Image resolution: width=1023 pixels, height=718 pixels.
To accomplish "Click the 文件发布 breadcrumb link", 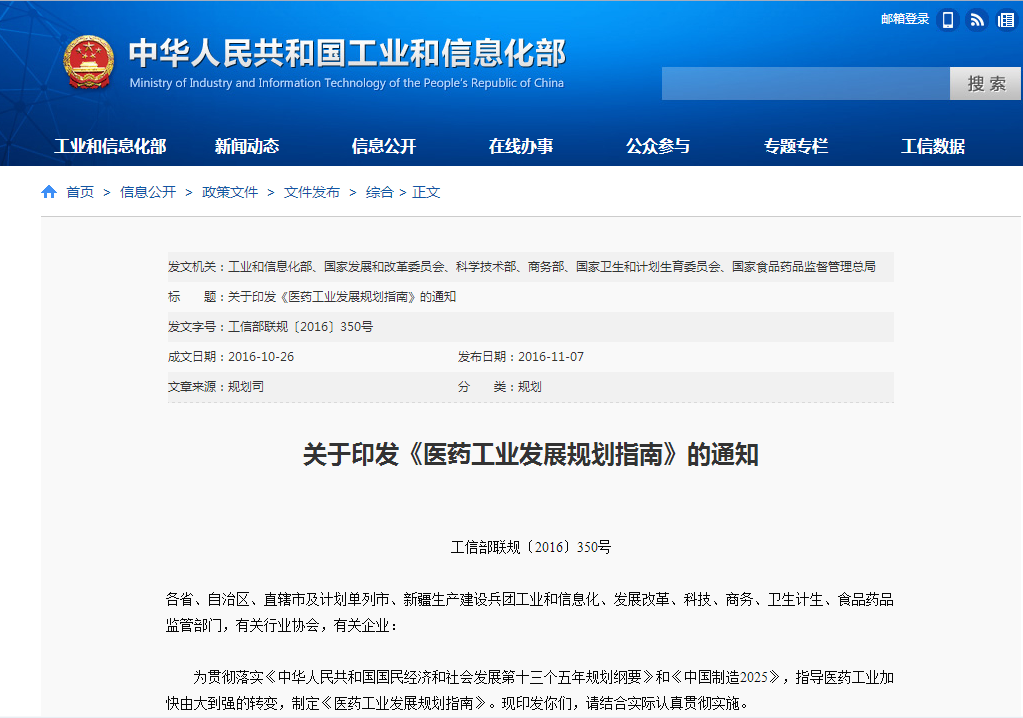I will 312,192.
